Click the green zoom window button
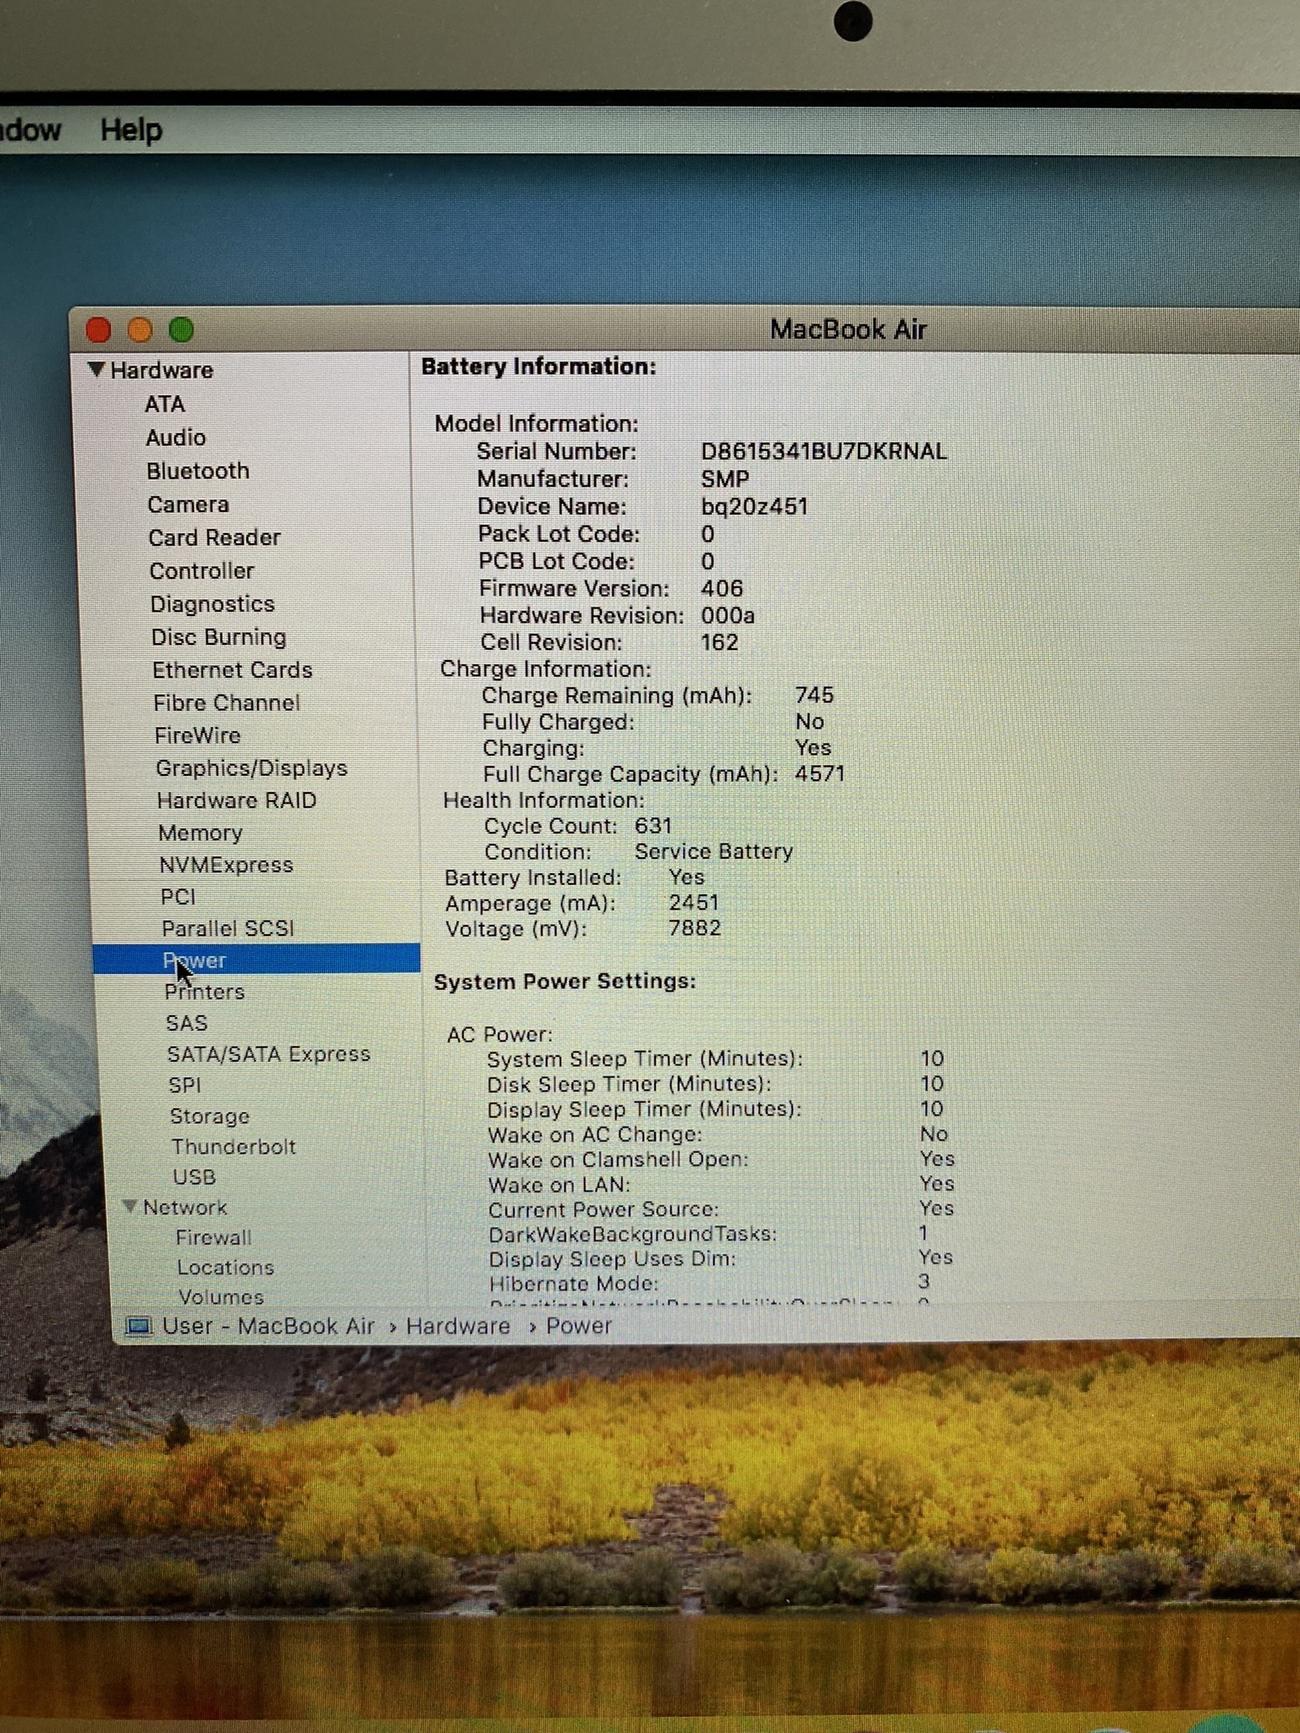 tap(181, 329)
